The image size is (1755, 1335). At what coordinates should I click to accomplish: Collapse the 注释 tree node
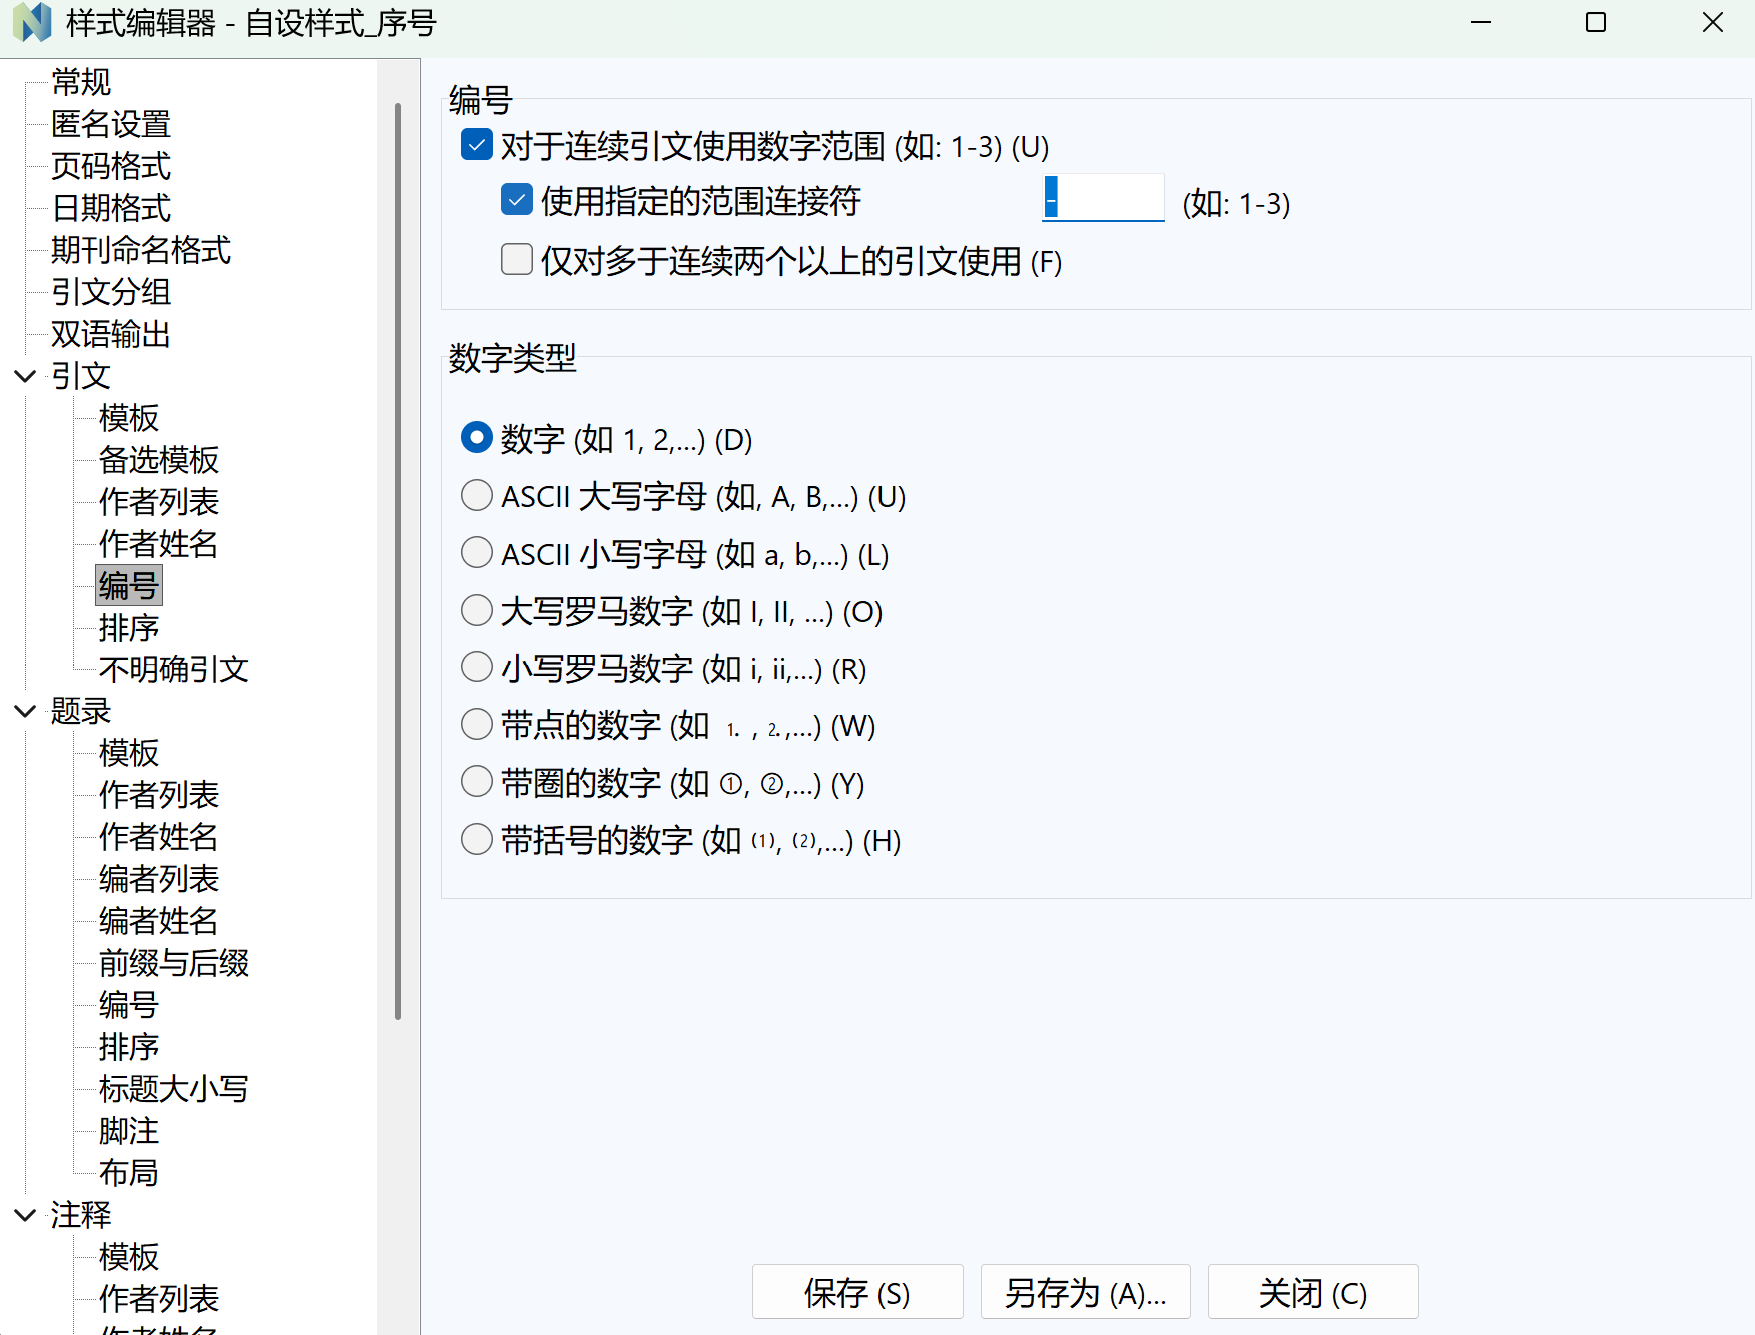point(25,1215)
